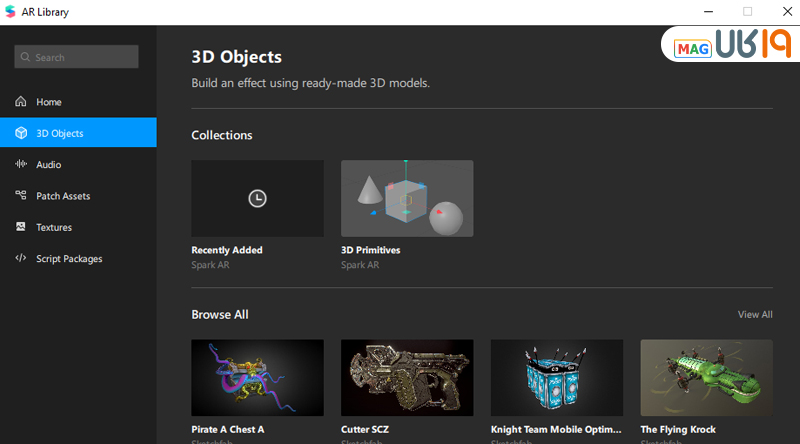
Task: Open the Recently Added collection label
Action: pyautogui.click(x=227, y=250)
